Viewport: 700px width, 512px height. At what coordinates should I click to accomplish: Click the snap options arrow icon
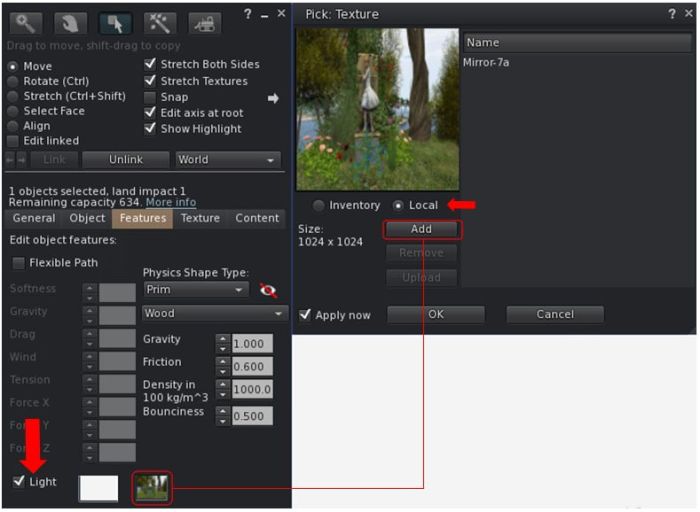[x=273, y=98]
